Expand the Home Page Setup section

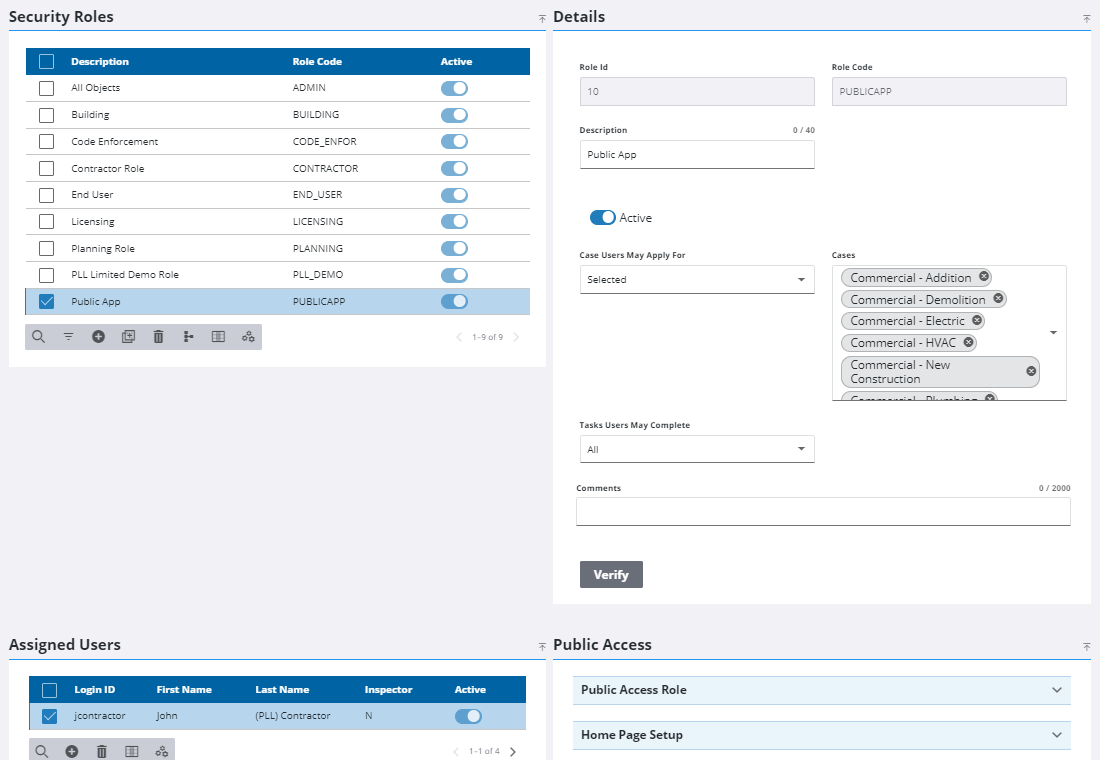821,735
